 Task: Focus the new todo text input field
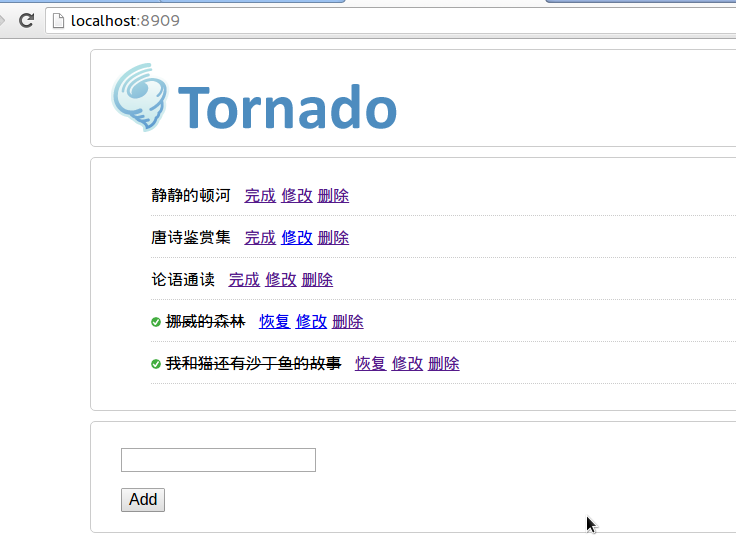pyautogui.click(x=218, y=460)
